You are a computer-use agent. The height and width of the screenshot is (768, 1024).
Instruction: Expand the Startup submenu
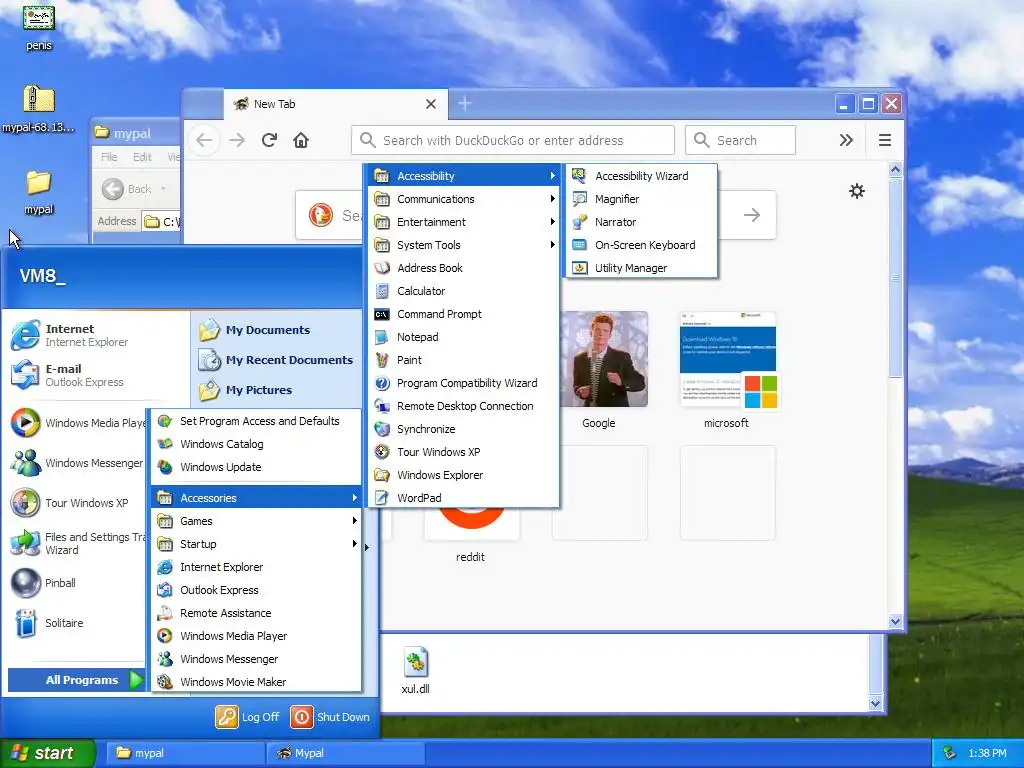click(257, 544)
